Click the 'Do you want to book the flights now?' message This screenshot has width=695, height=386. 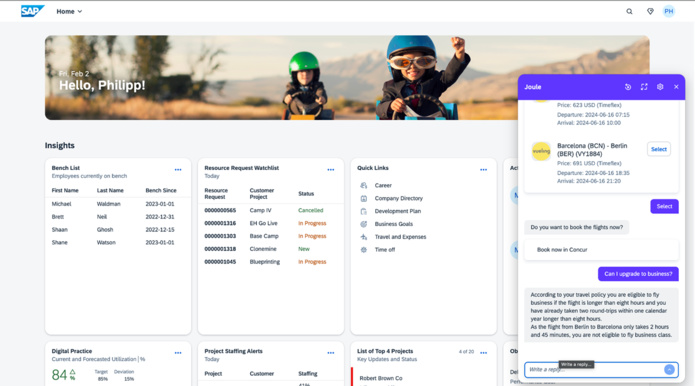(x=576, y=227)
